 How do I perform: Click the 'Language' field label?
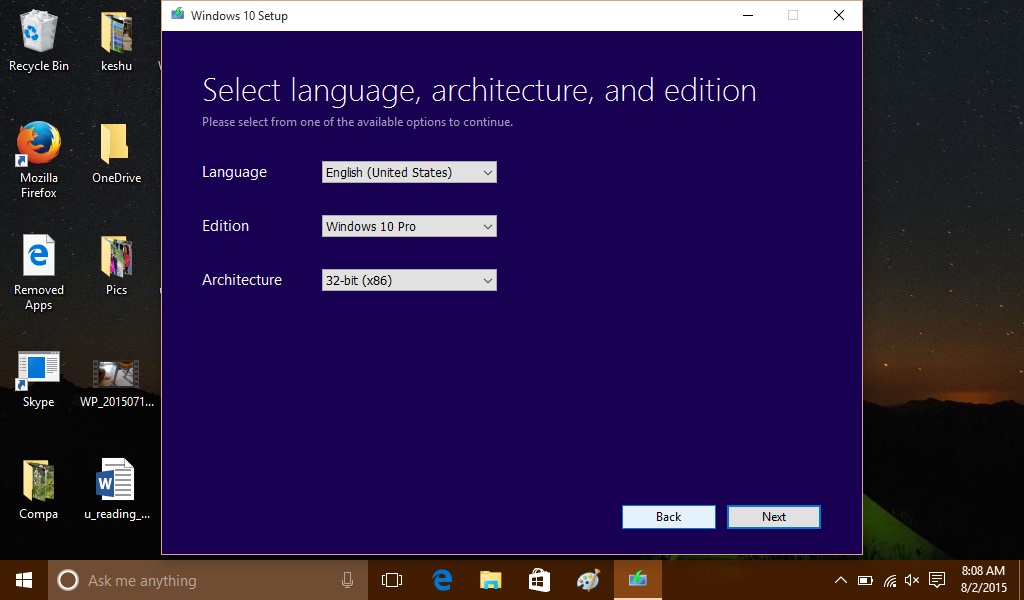coord(234,172)
